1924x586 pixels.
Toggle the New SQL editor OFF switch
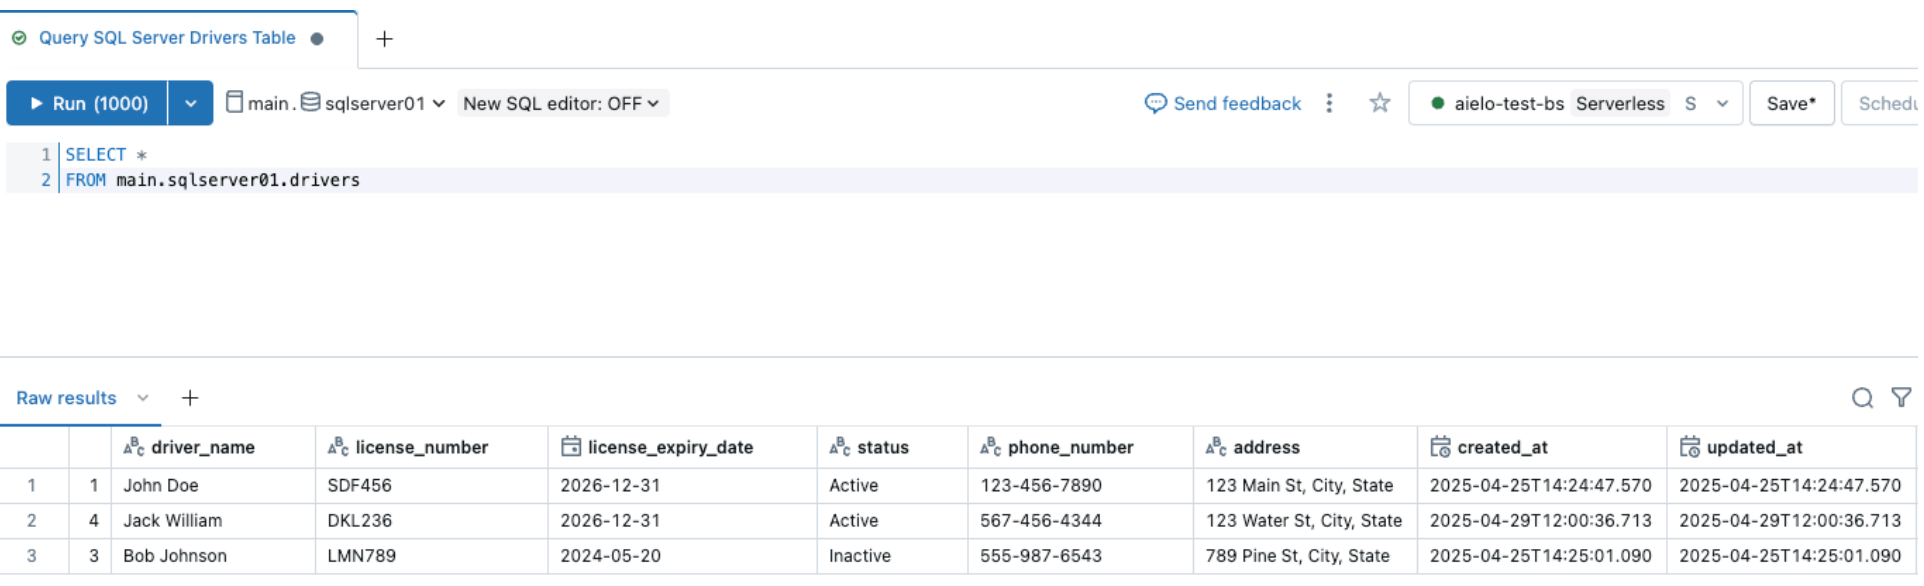562,103
